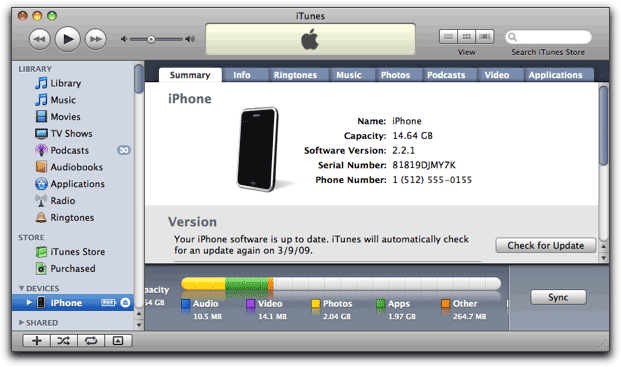Toggle shuffle mode
Viewport: 621px width, 367px height.
click(x=64, y=340)
